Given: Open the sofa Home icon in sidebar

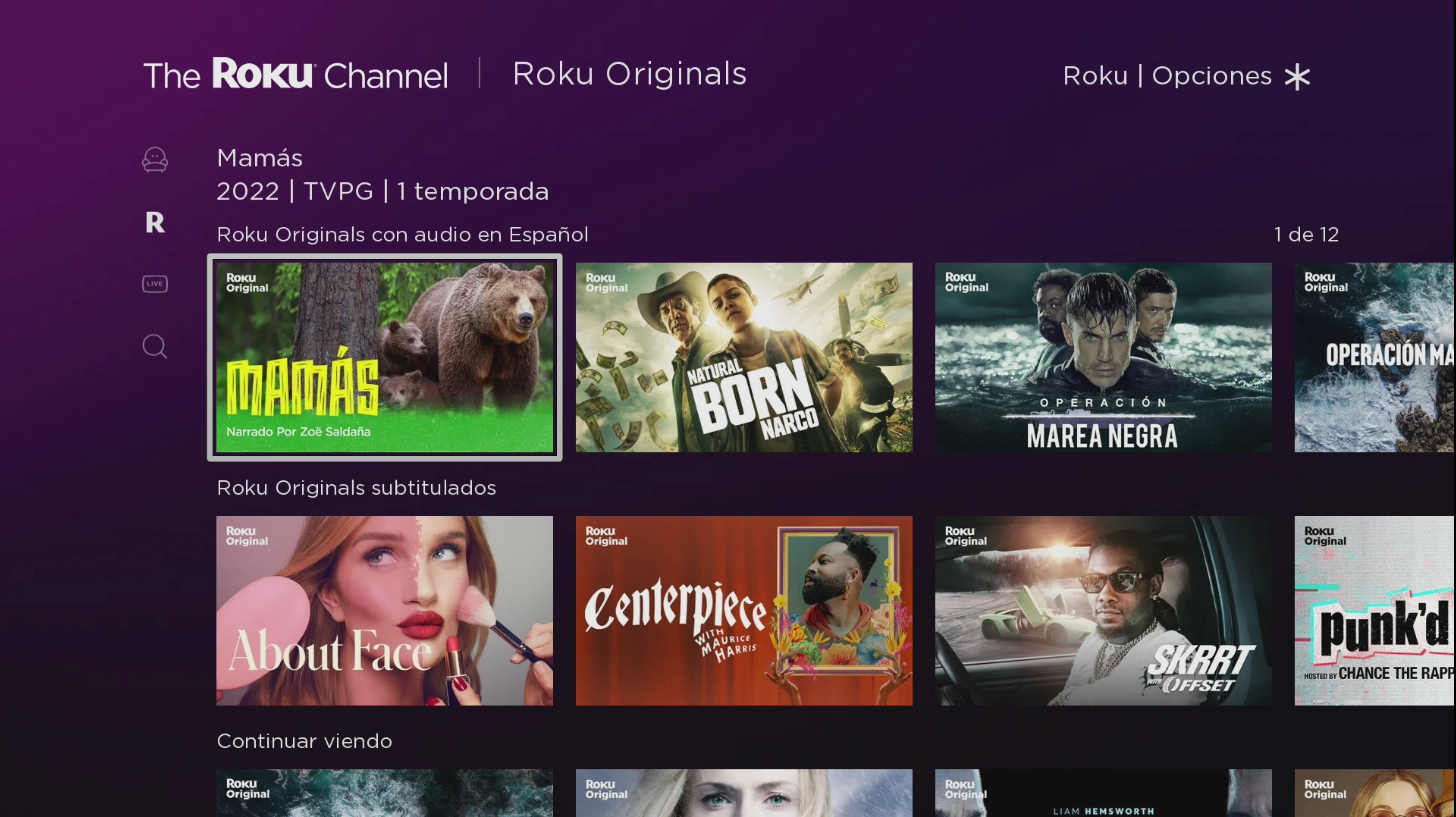Looking at the screenshot, I should 155,160.
